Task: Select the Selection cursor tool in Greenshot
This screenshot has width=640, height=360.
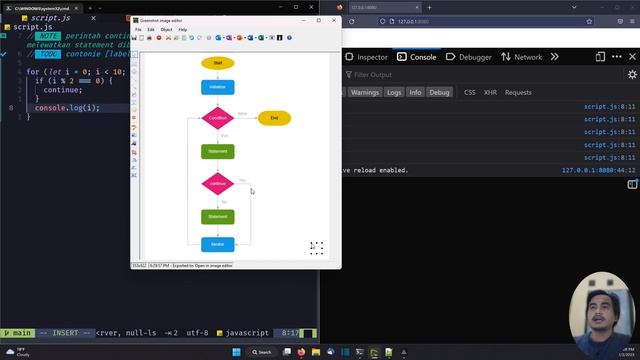Action: 134,54
